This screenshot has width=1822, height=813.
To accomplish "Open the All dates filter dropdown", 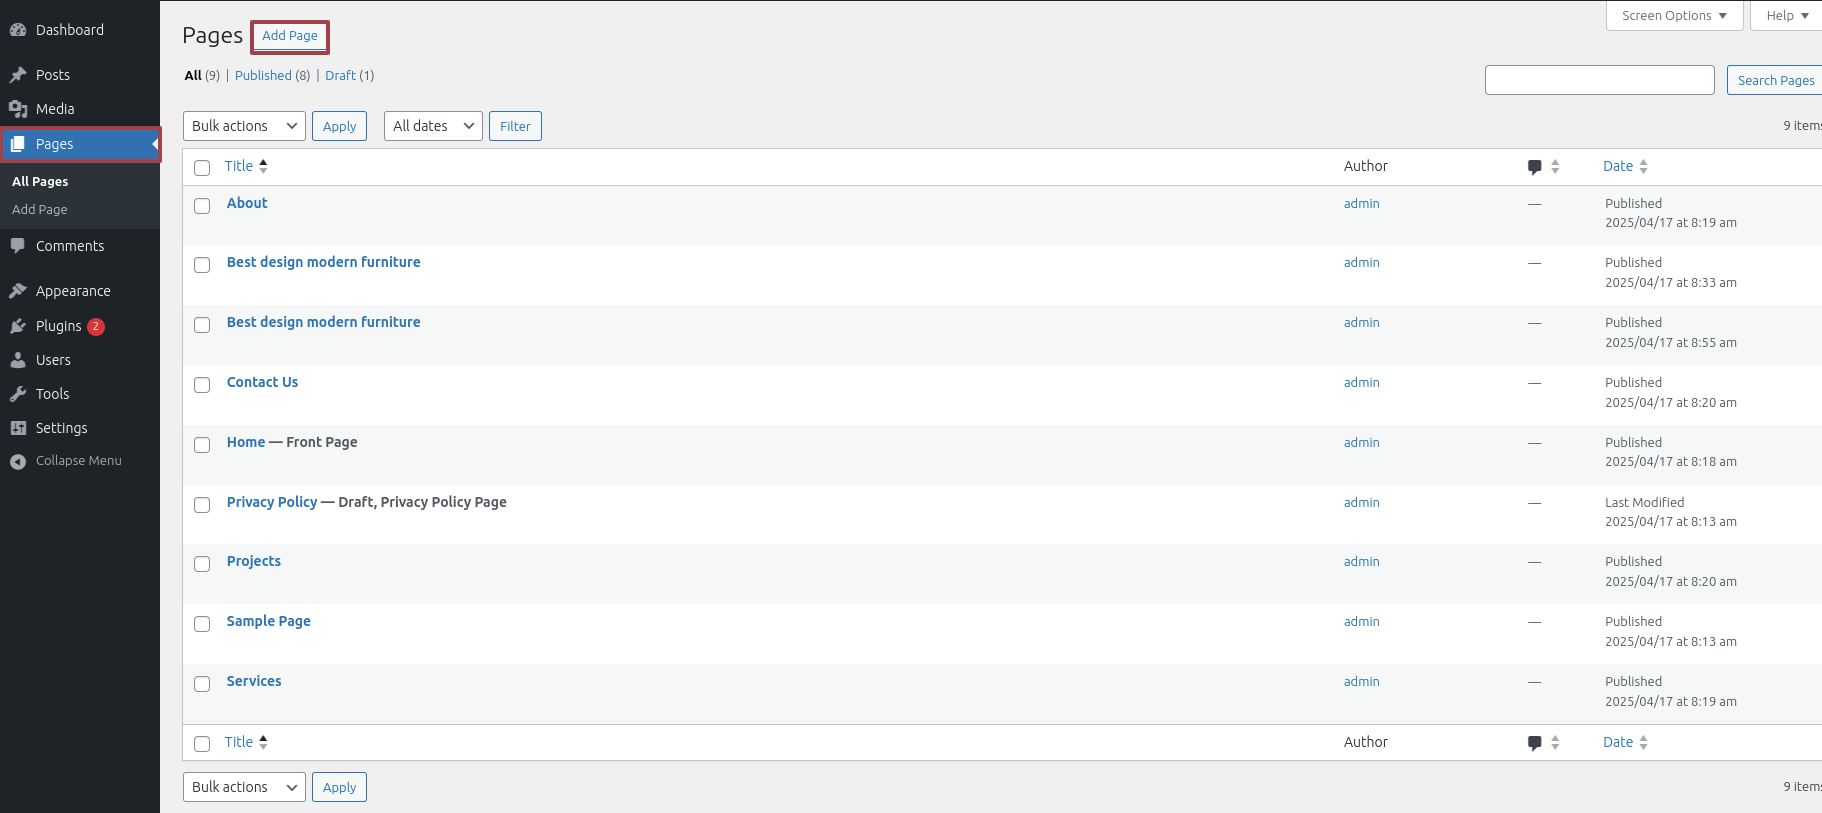I will click(433, 126).
